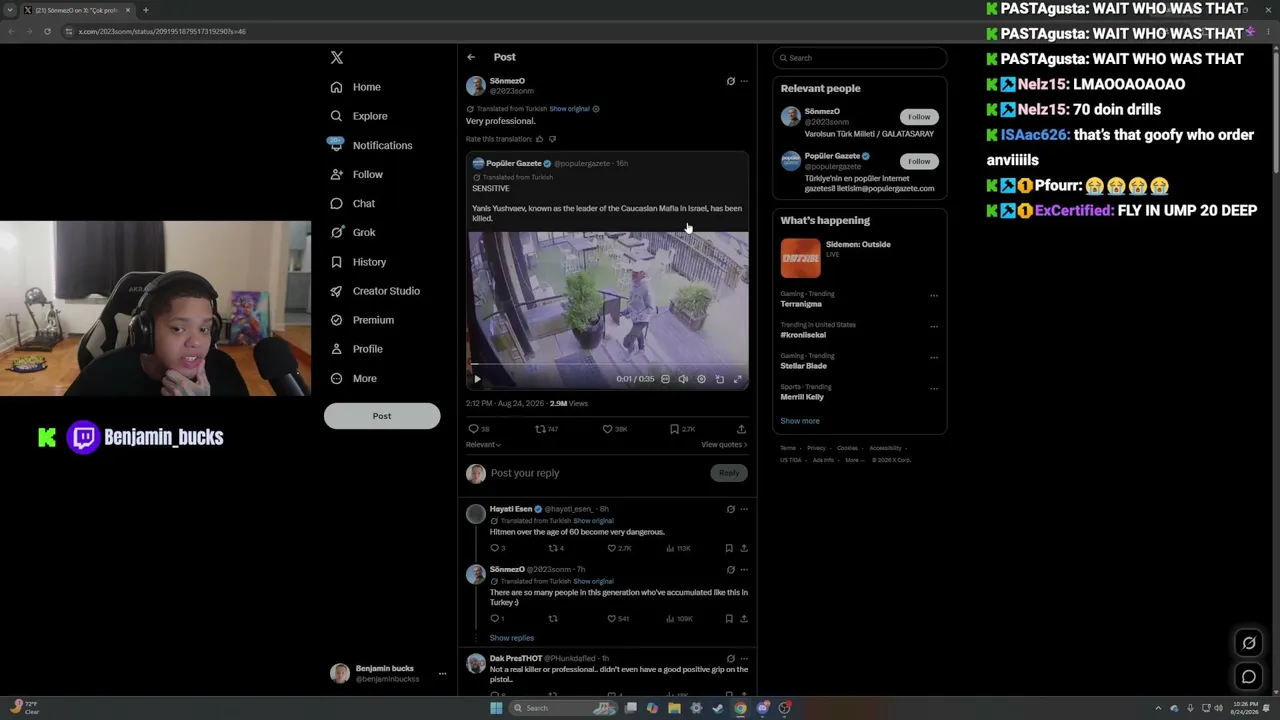Open Chat in the sidebar
Viewport: 1280px width, 720px height.
coord(353,203)
